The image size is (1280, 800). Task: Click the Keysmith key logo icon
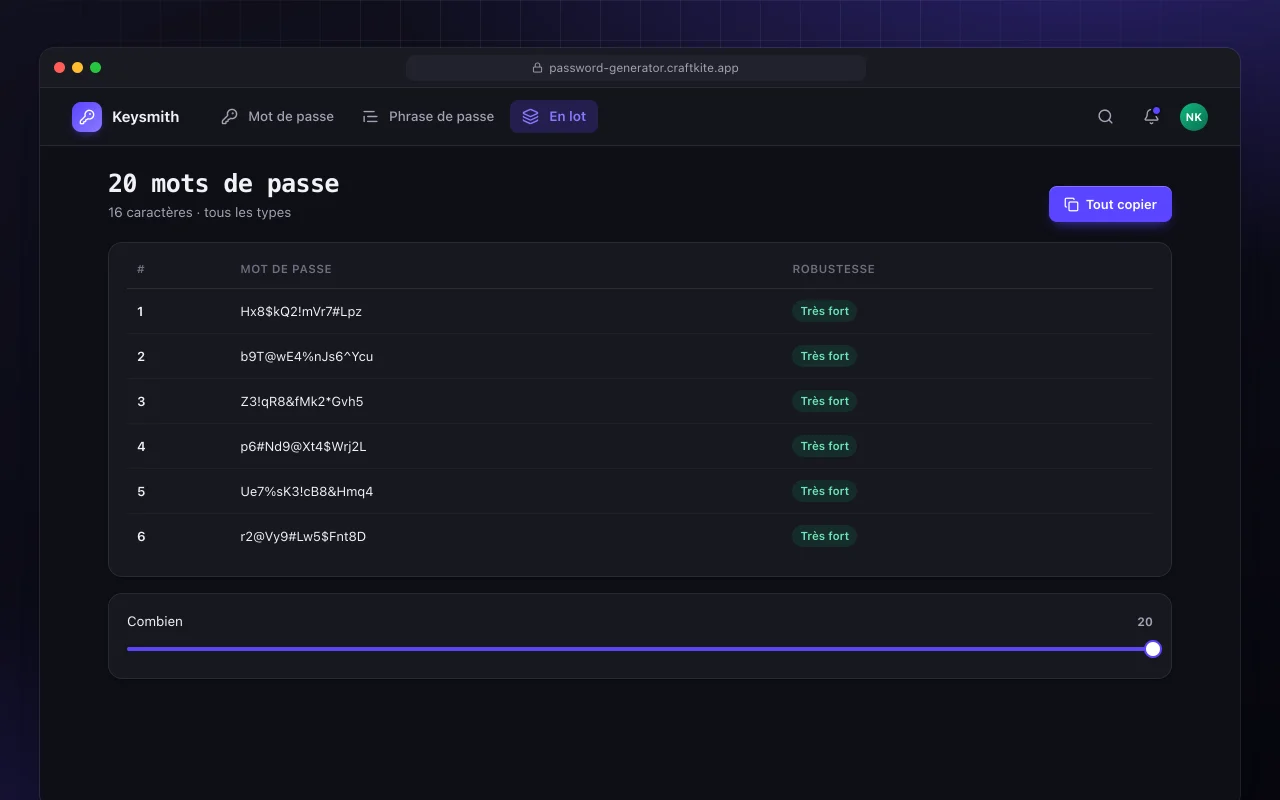point(87,117)
